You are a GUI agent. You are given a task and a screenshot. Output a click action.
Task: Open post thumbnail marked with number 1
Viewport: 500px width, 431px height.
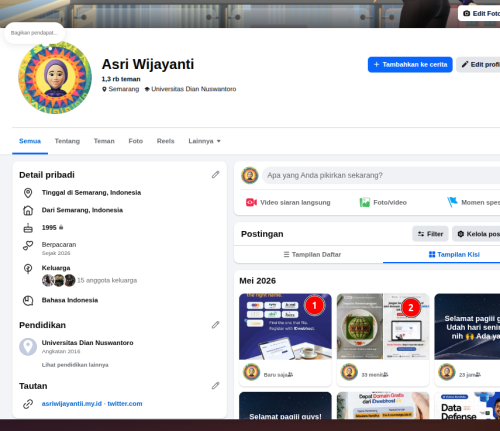coord(285,327)
